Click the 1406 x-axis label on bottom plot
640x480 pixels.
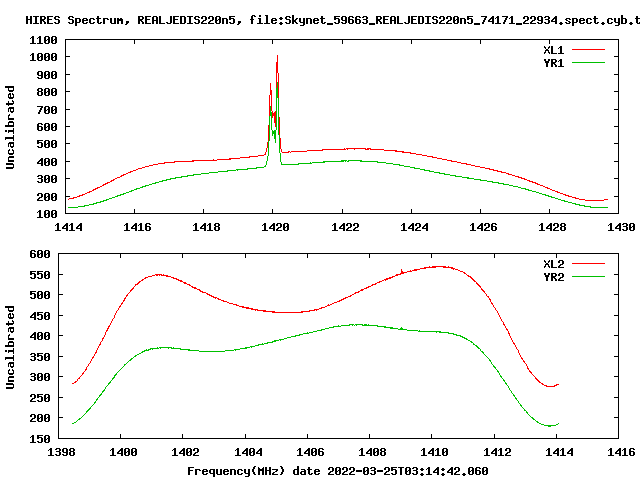pos(310,452)
